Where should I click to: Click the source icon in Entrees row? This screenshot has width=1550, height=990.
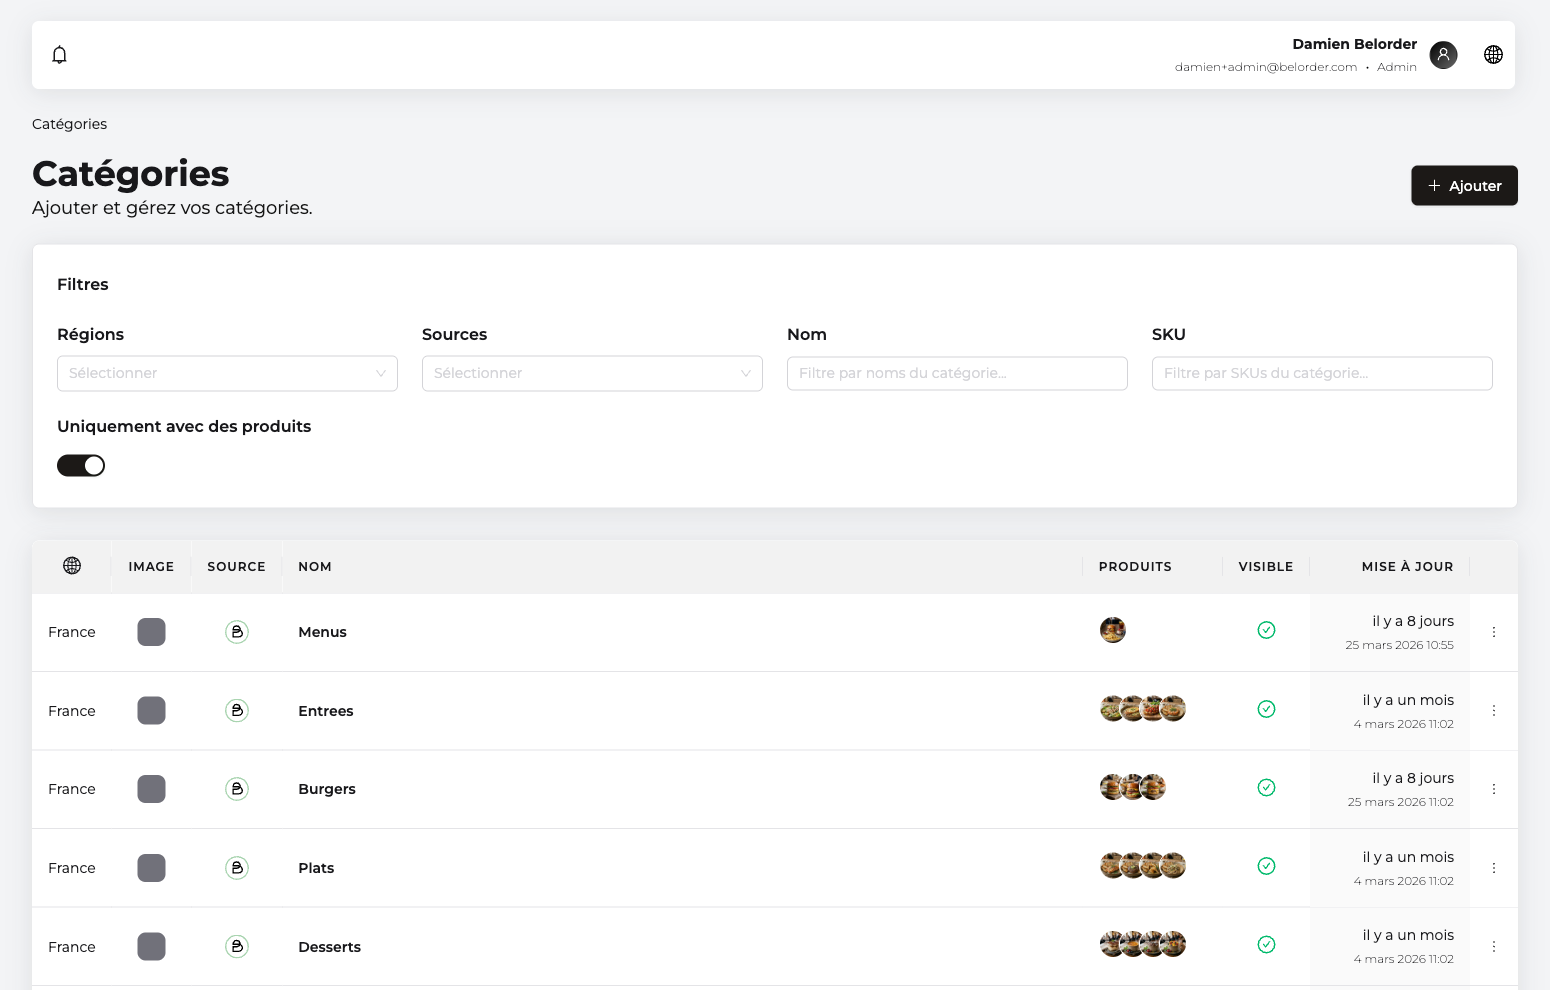237,711
